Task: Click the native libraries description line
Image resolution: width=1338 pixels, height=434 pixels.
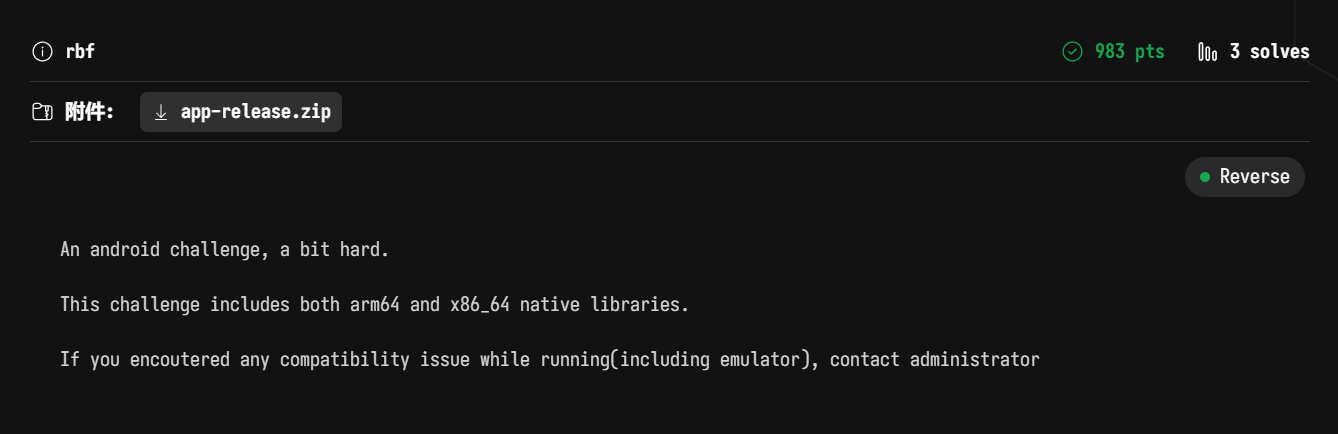Action: click(374, 304)
